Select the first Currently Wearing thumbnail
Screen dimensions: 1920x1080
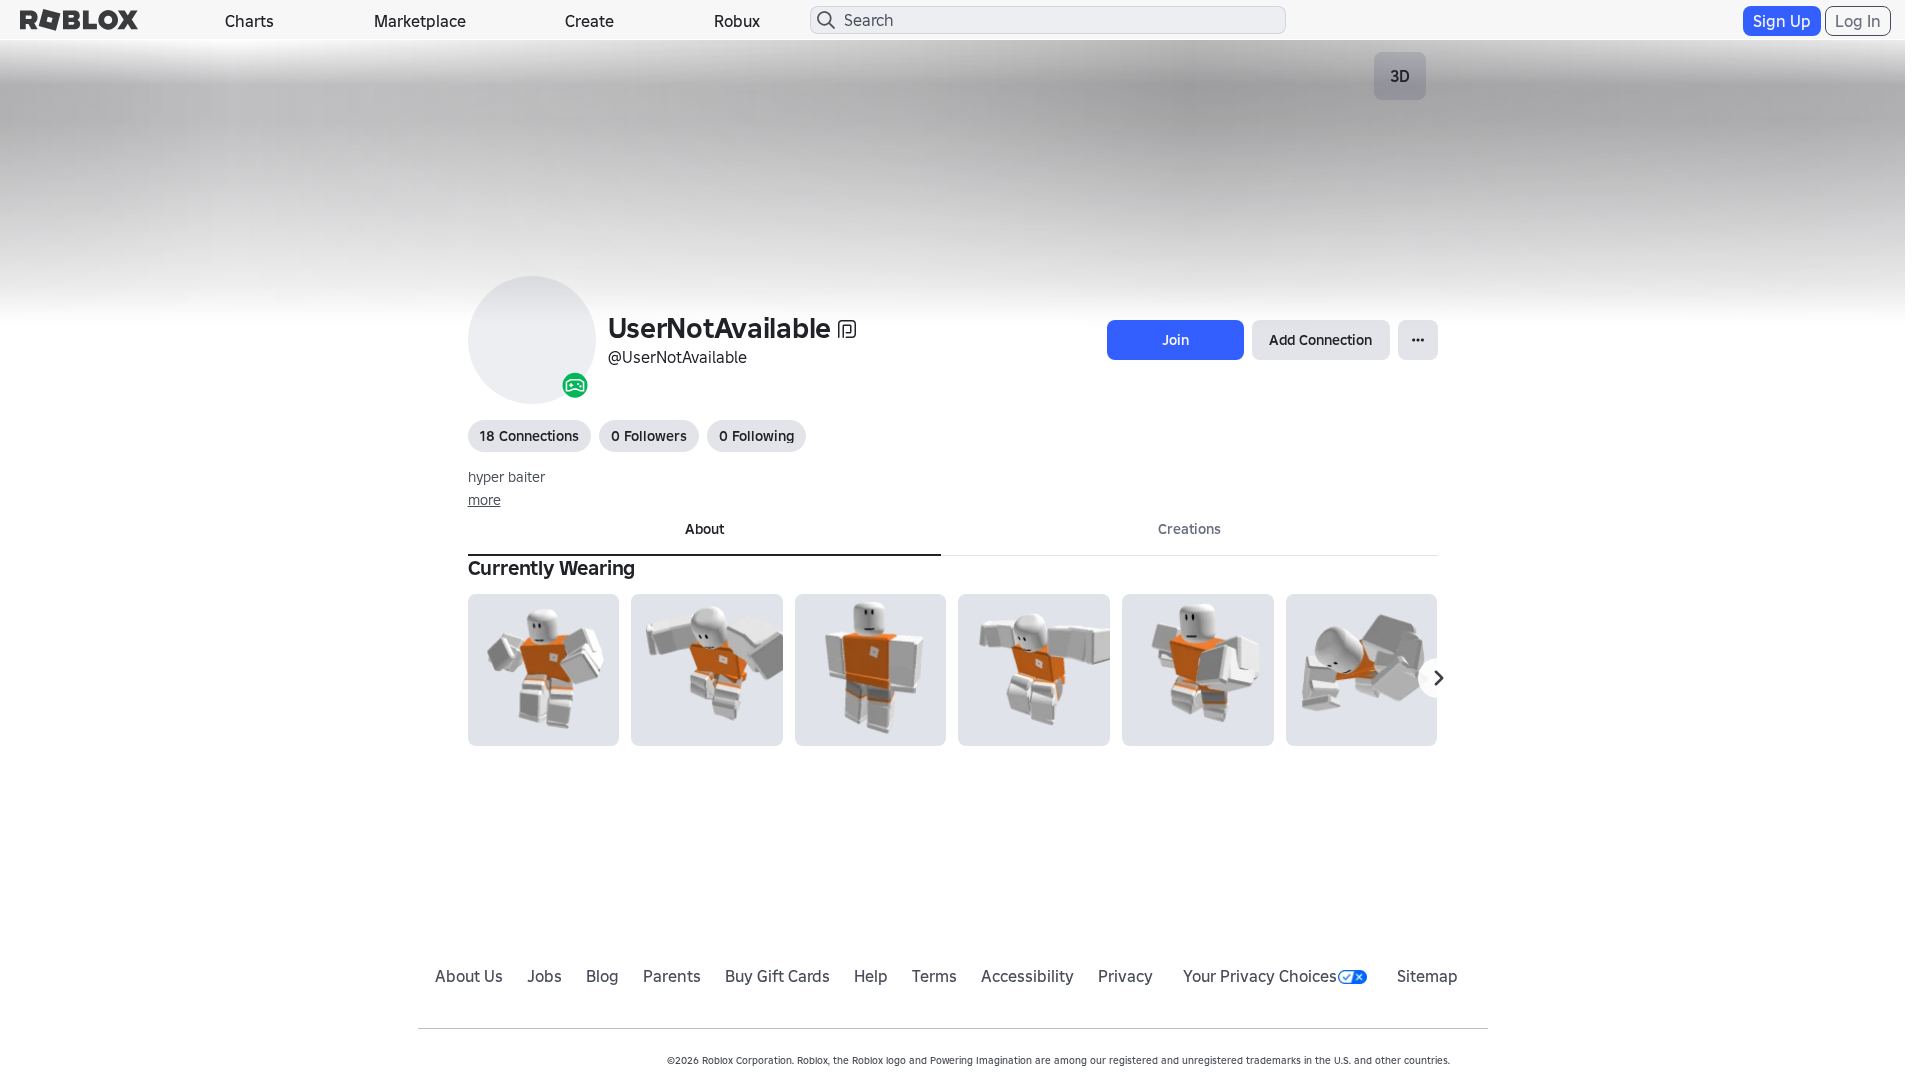coord(543,670)
